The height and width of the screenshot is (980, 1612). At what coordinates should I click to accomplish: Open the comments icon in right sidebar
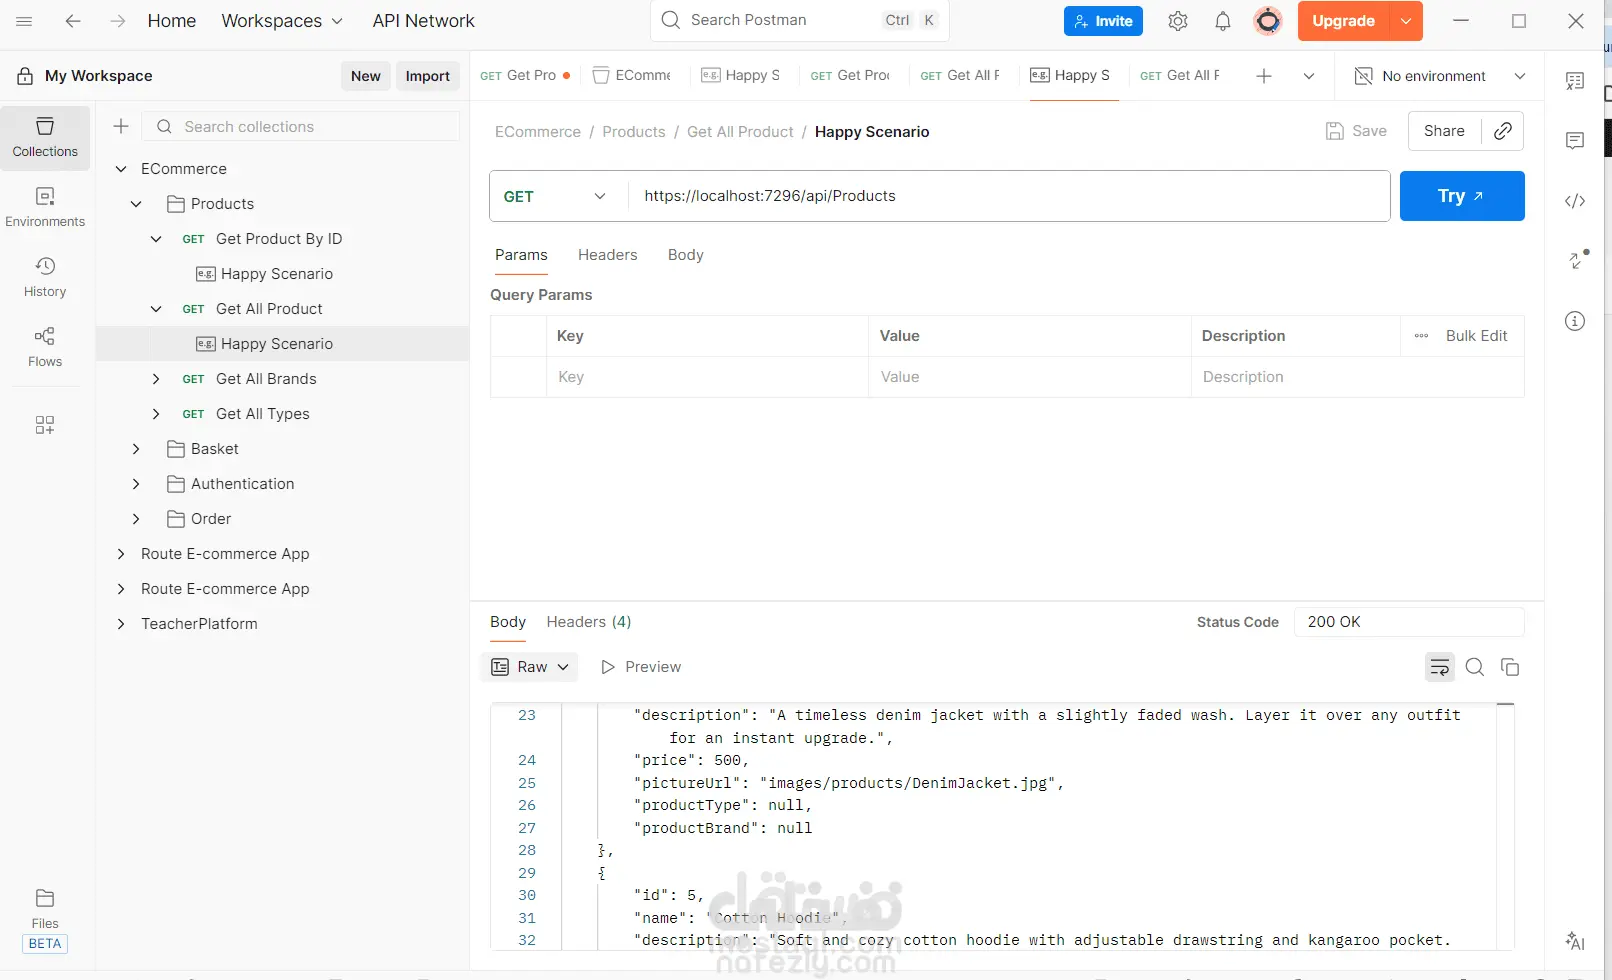[1575, 141]
